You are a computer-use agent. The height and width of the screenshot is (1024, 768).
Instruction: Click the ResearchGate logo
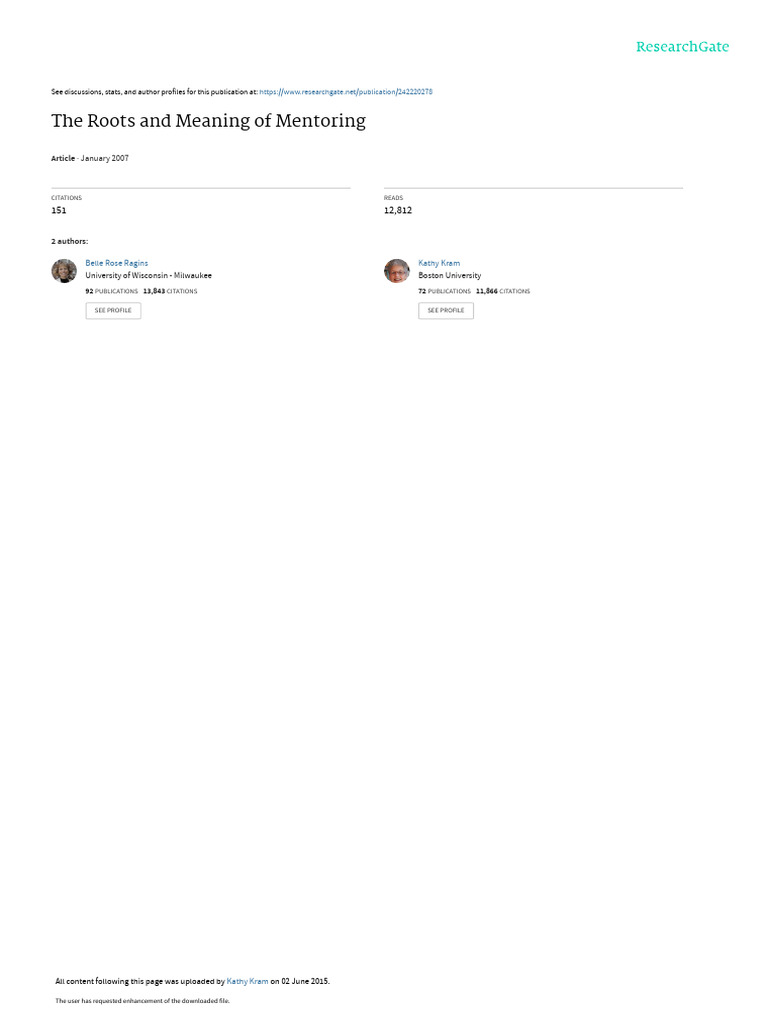(x=682, y=46)
